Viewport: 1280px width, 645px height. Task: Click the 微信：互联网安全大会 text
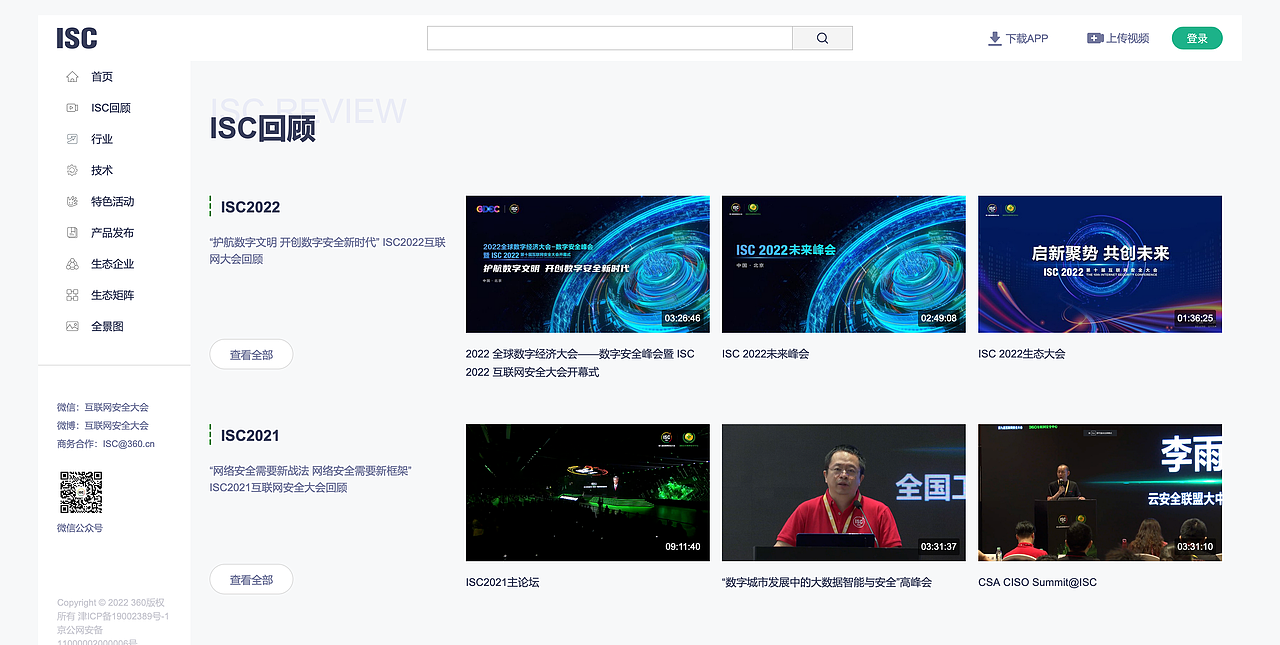[x=103, y=407]
